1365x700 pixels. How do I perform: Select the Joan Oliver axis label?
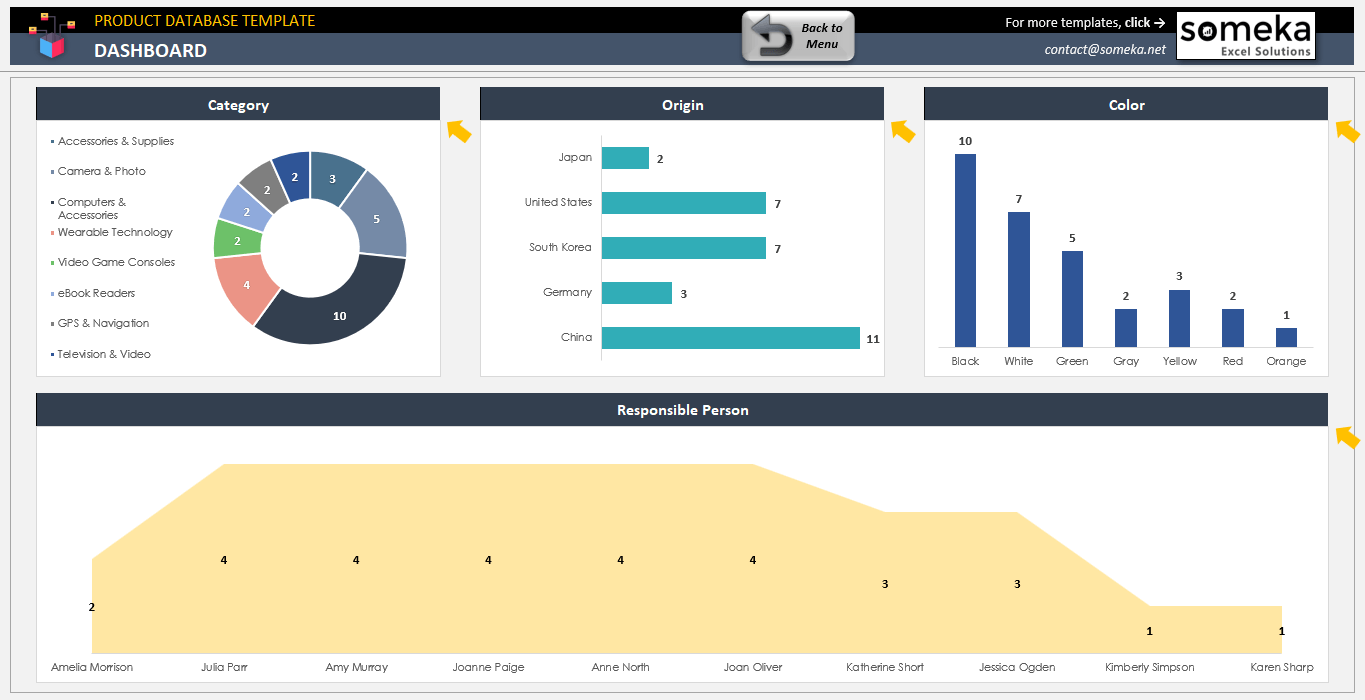tap(752, 667)
